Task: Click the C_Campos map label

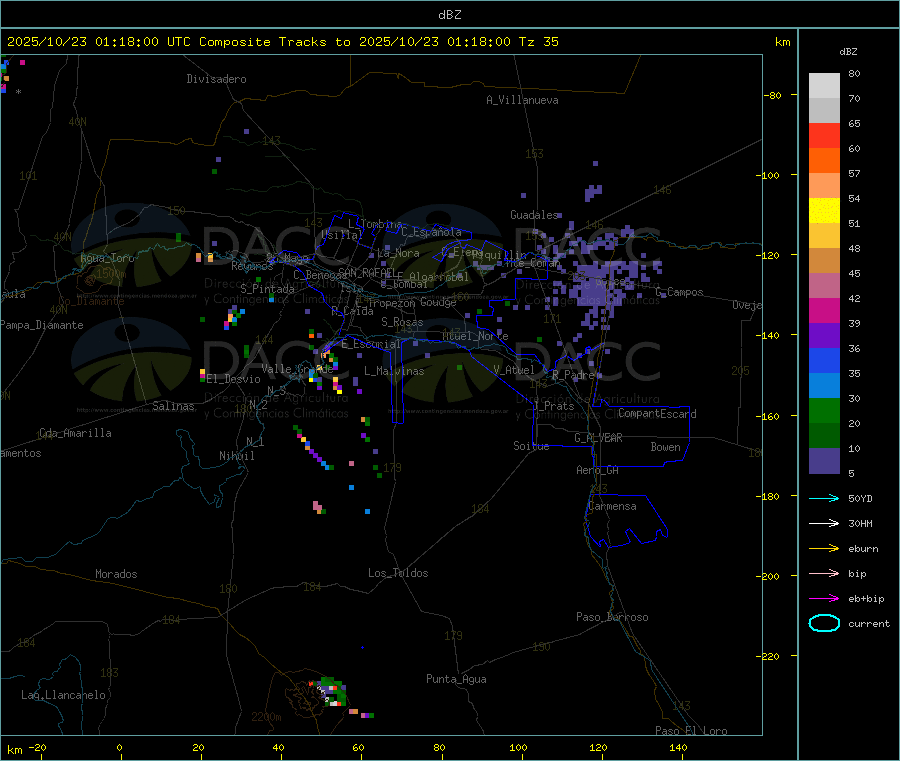Action: tap(680, 292)
